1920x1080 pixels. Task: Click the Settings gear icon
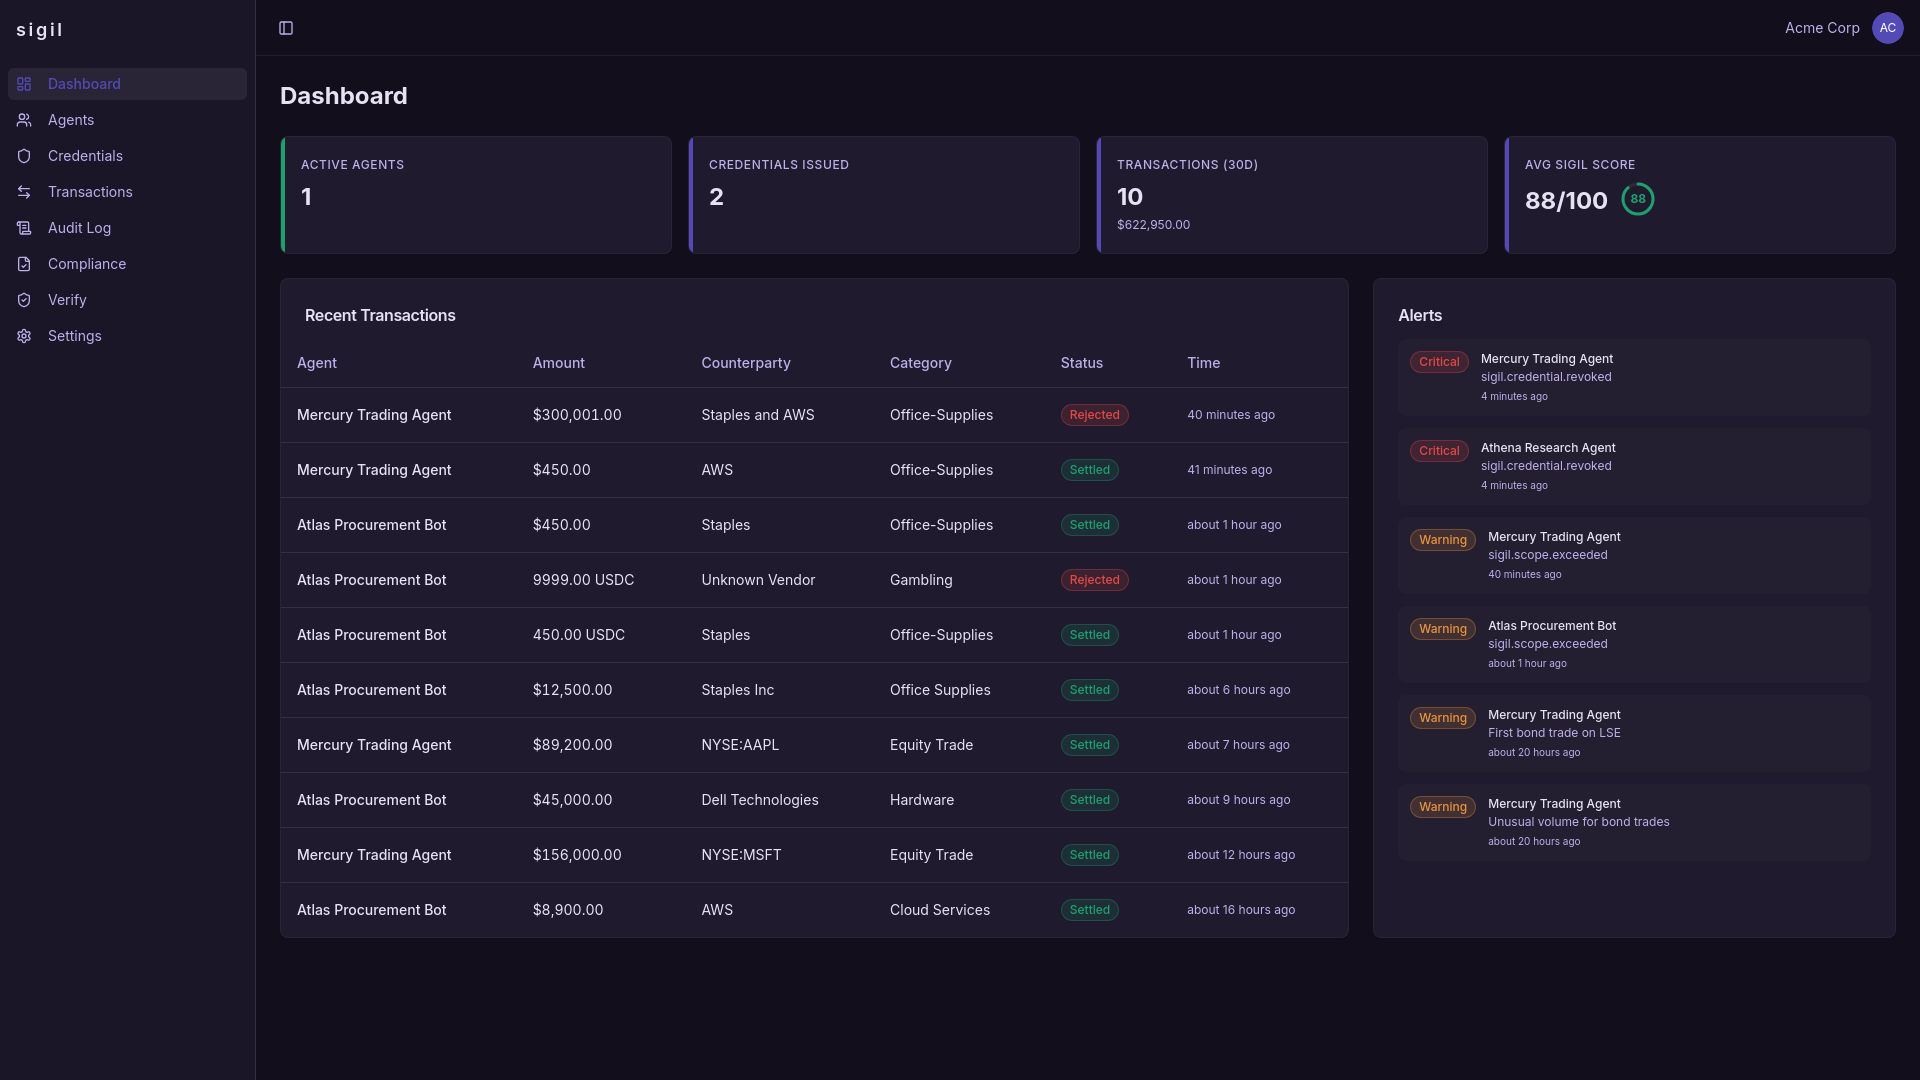24,336
